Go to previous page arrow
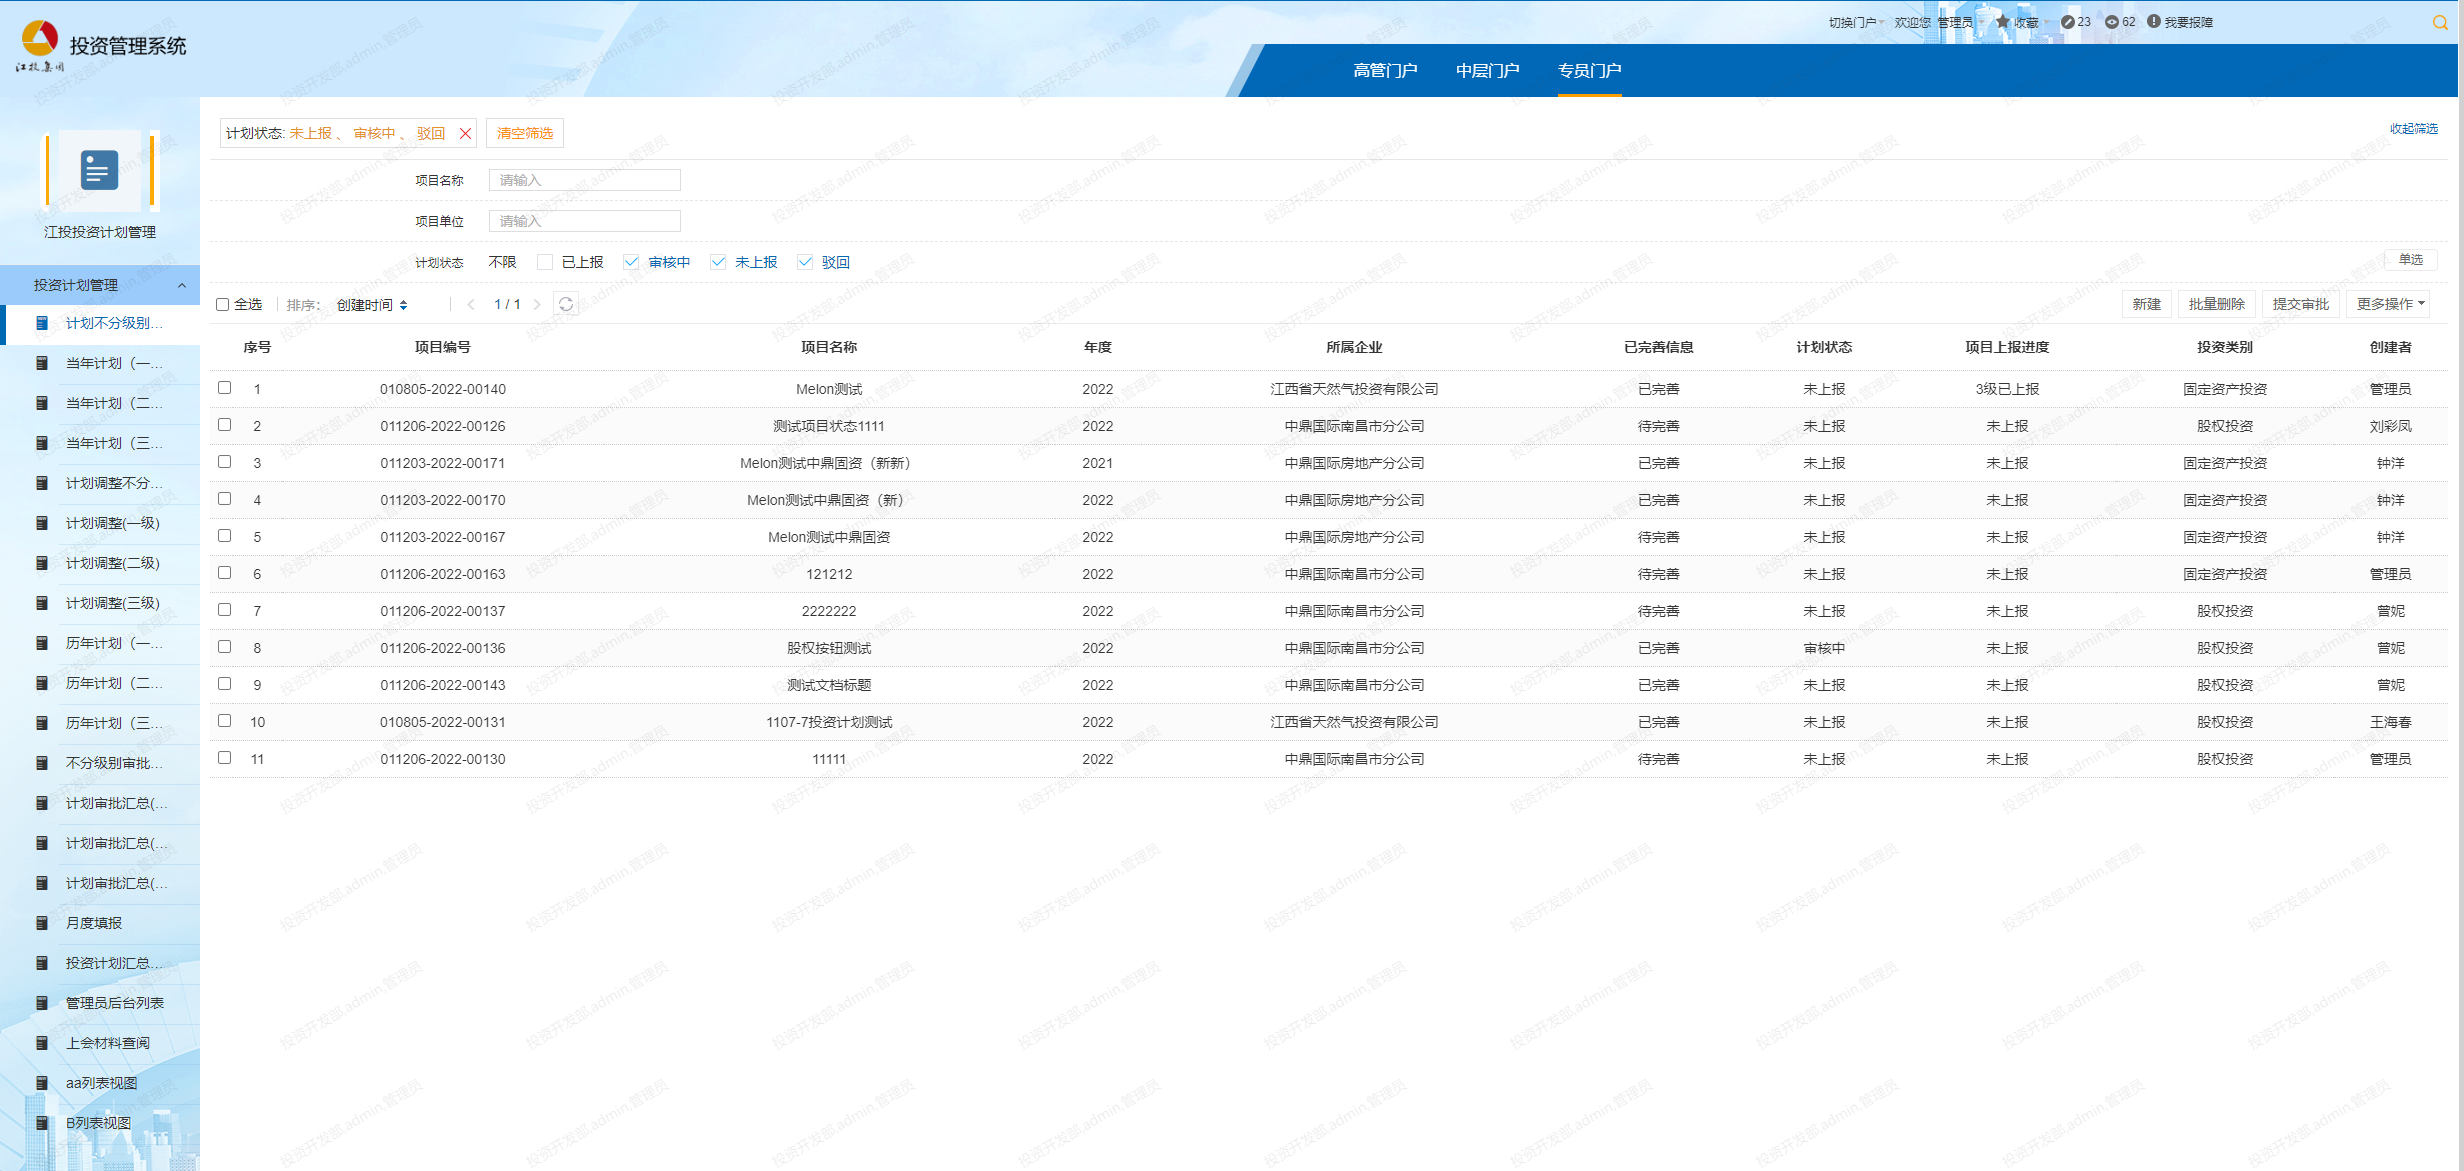This screenshot has width=2464, height=1171. (471, 304)
